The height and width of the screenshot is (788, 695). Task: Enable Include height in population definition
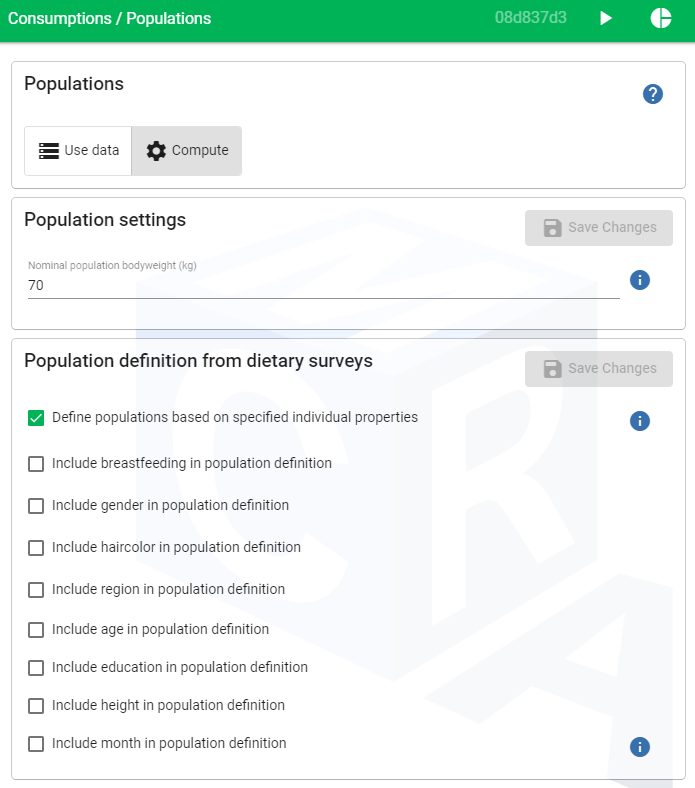click(x=36, y=706)
